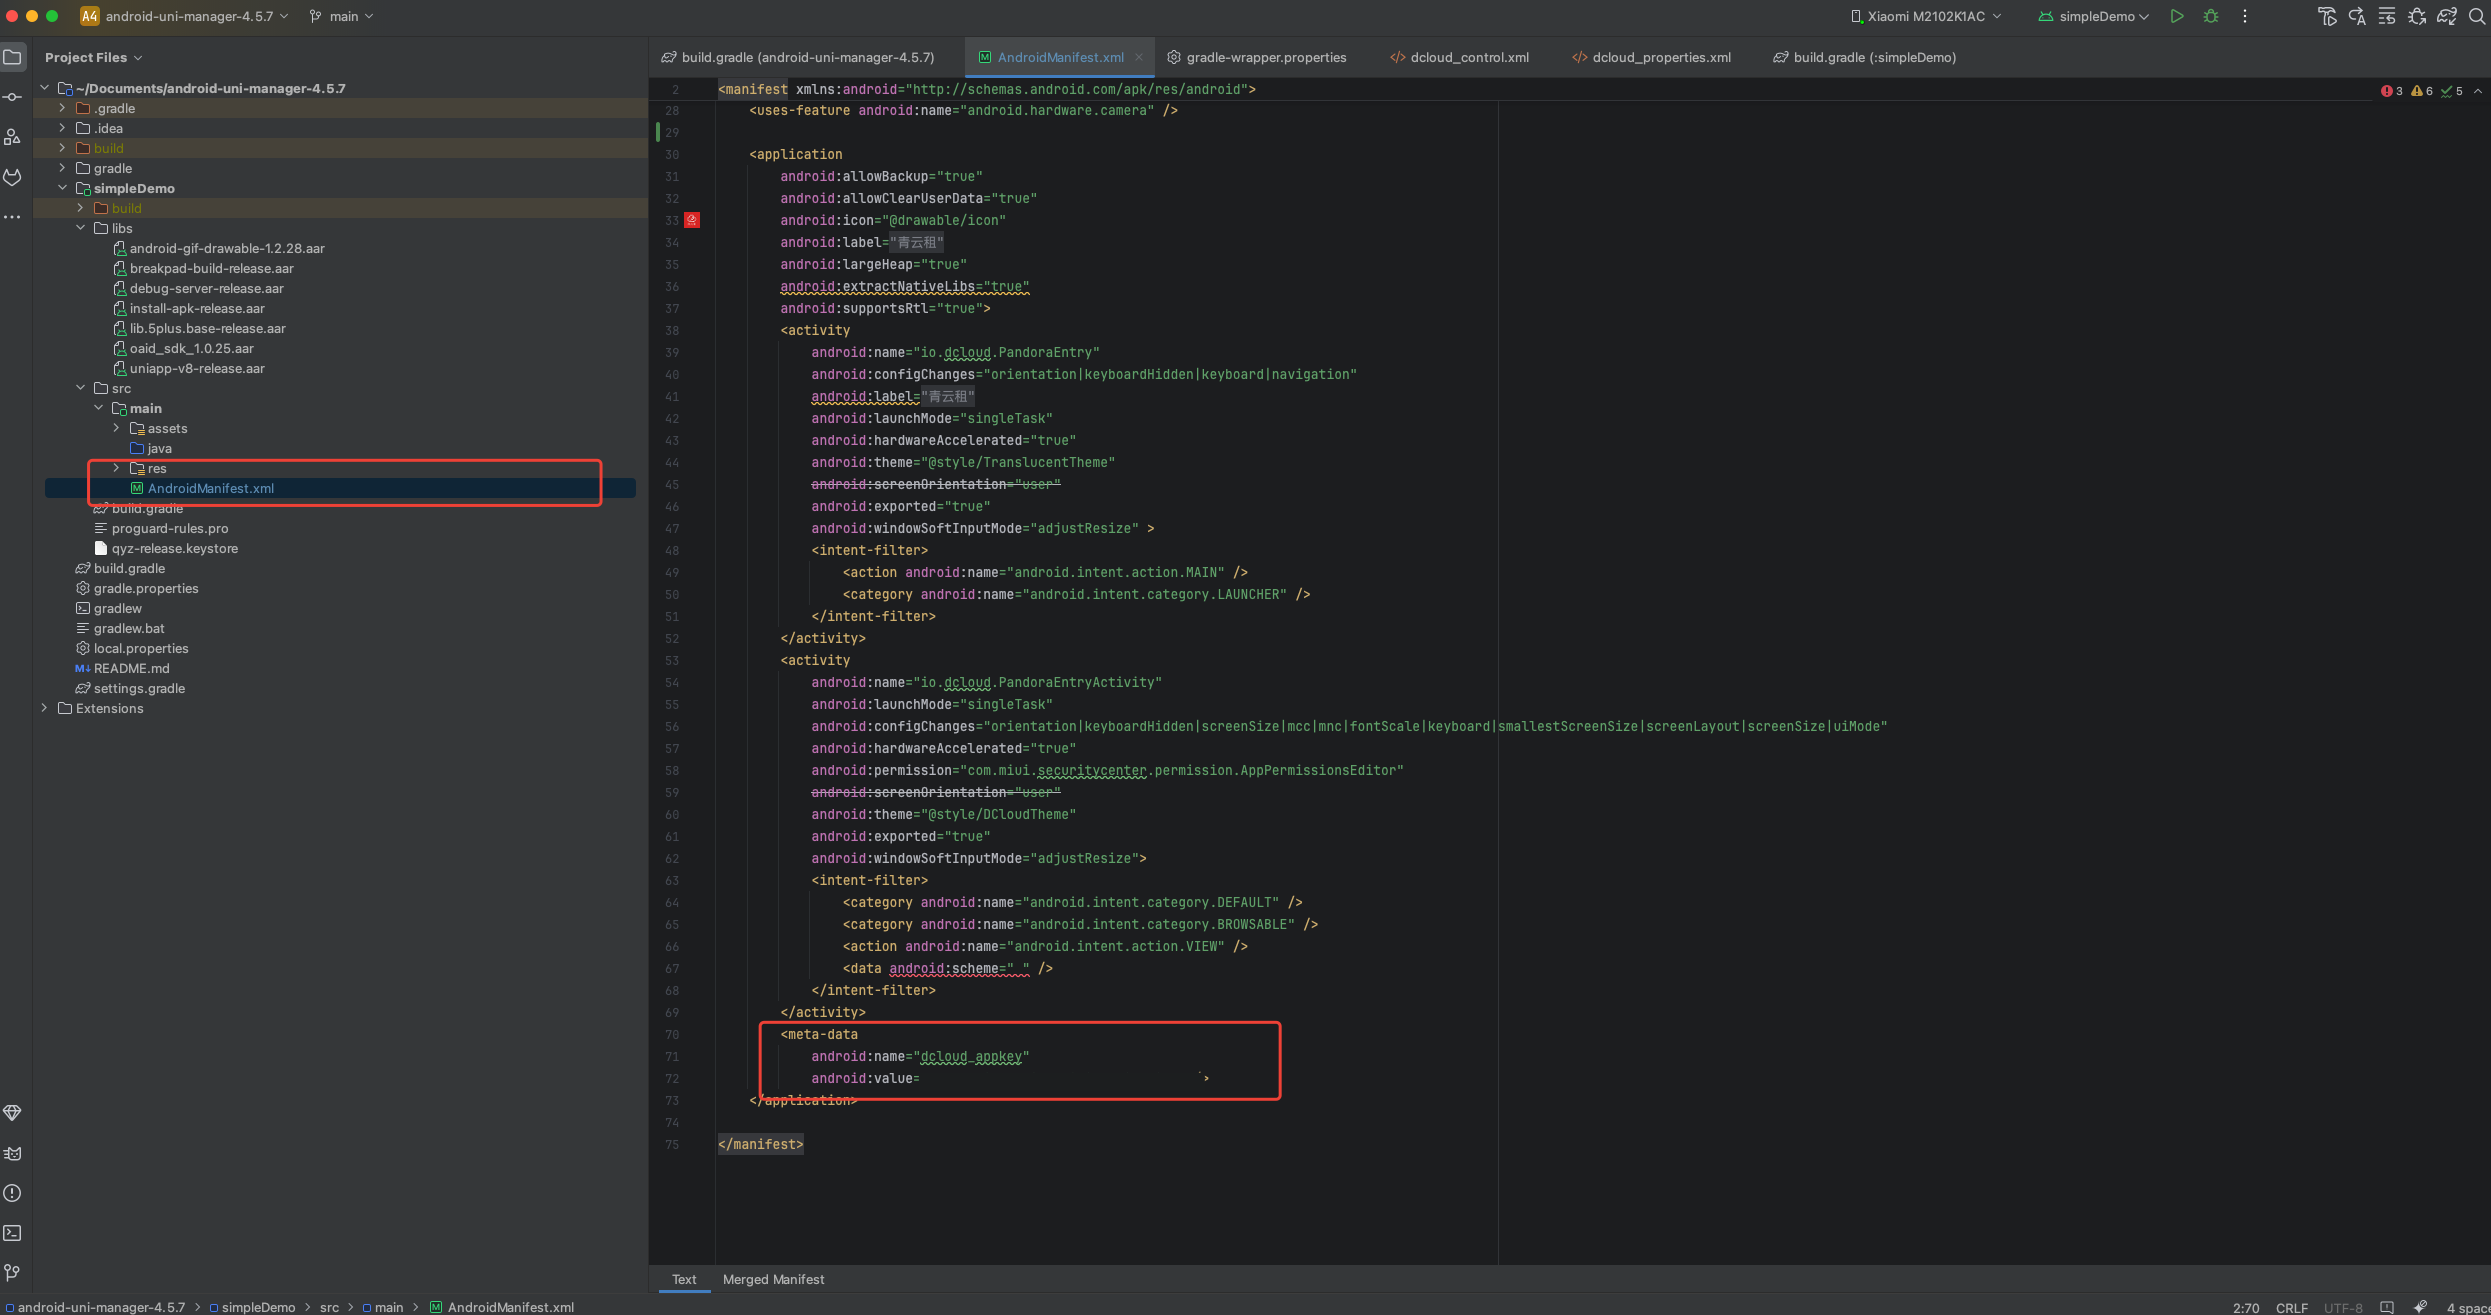Open the Git tool window
The image size is (2491, 1315).
point(13,1273)
